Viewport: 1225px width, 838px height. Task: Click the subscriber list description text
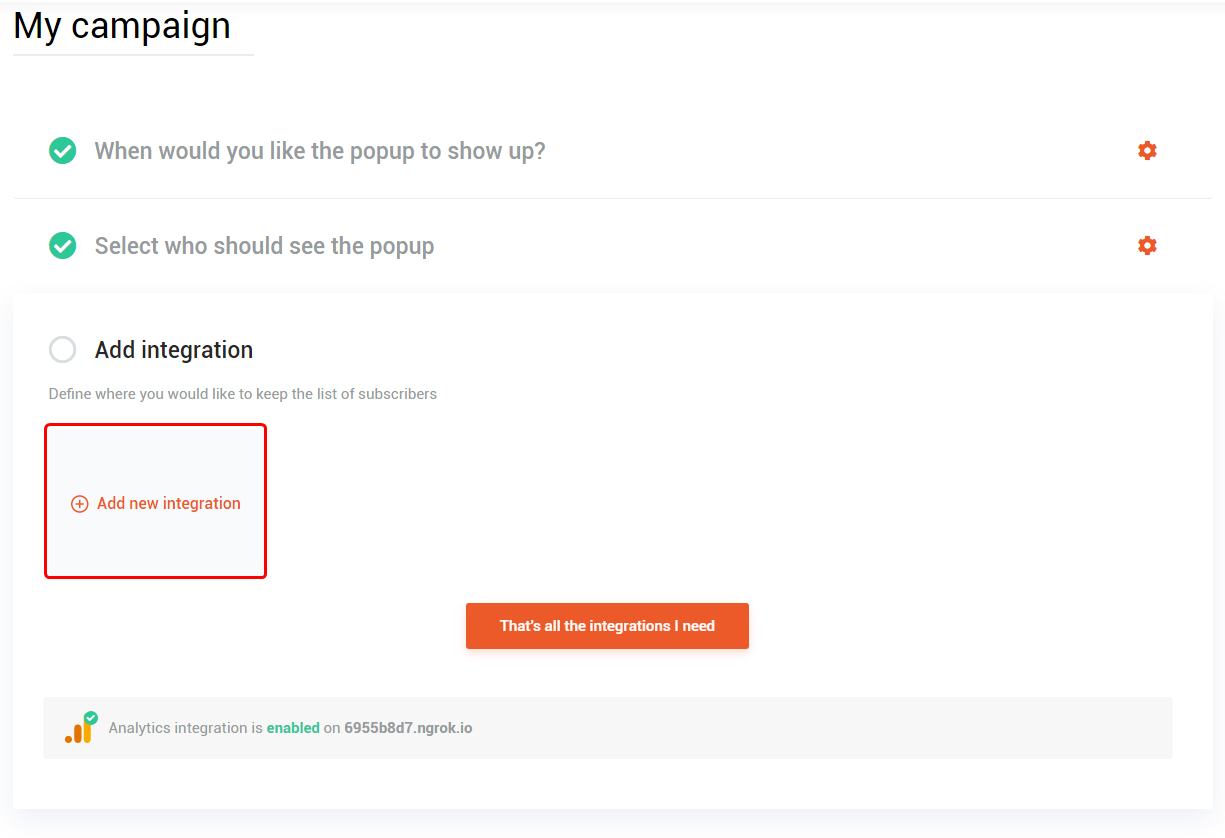(243, 394)
